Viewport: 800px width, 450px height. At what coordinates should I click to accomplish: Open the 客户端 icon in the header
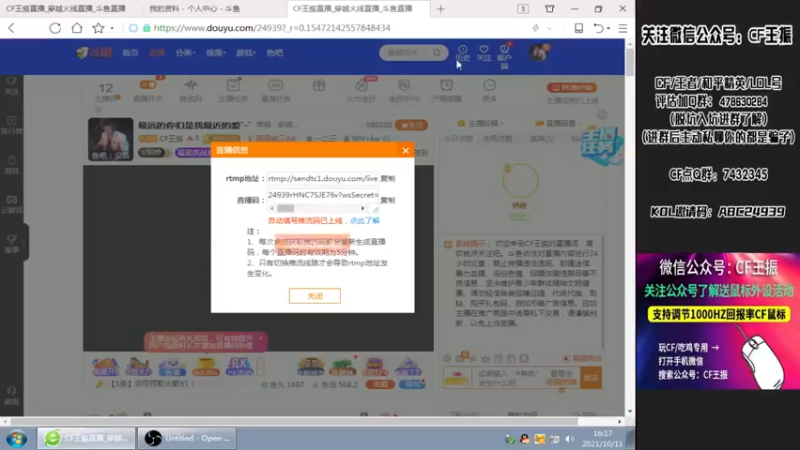pos(505,56)
